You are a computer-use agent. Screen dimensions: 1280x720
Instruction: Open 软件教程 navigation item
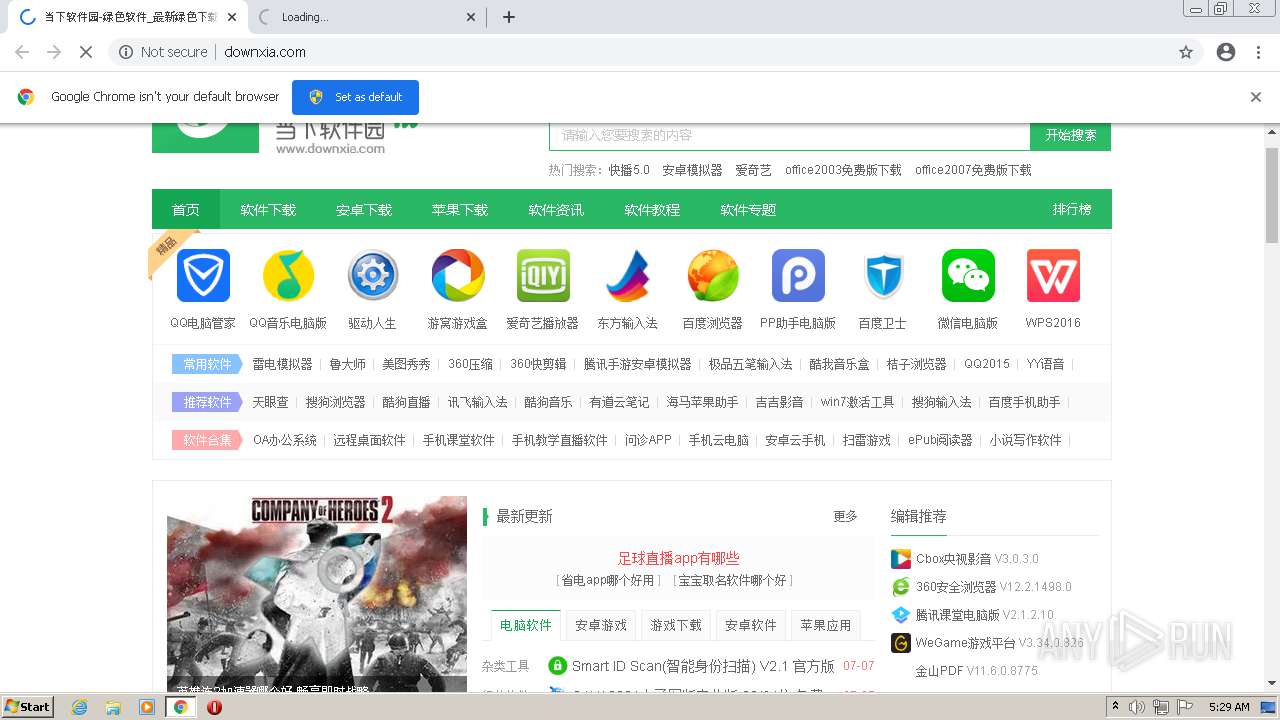pos(652,210)
